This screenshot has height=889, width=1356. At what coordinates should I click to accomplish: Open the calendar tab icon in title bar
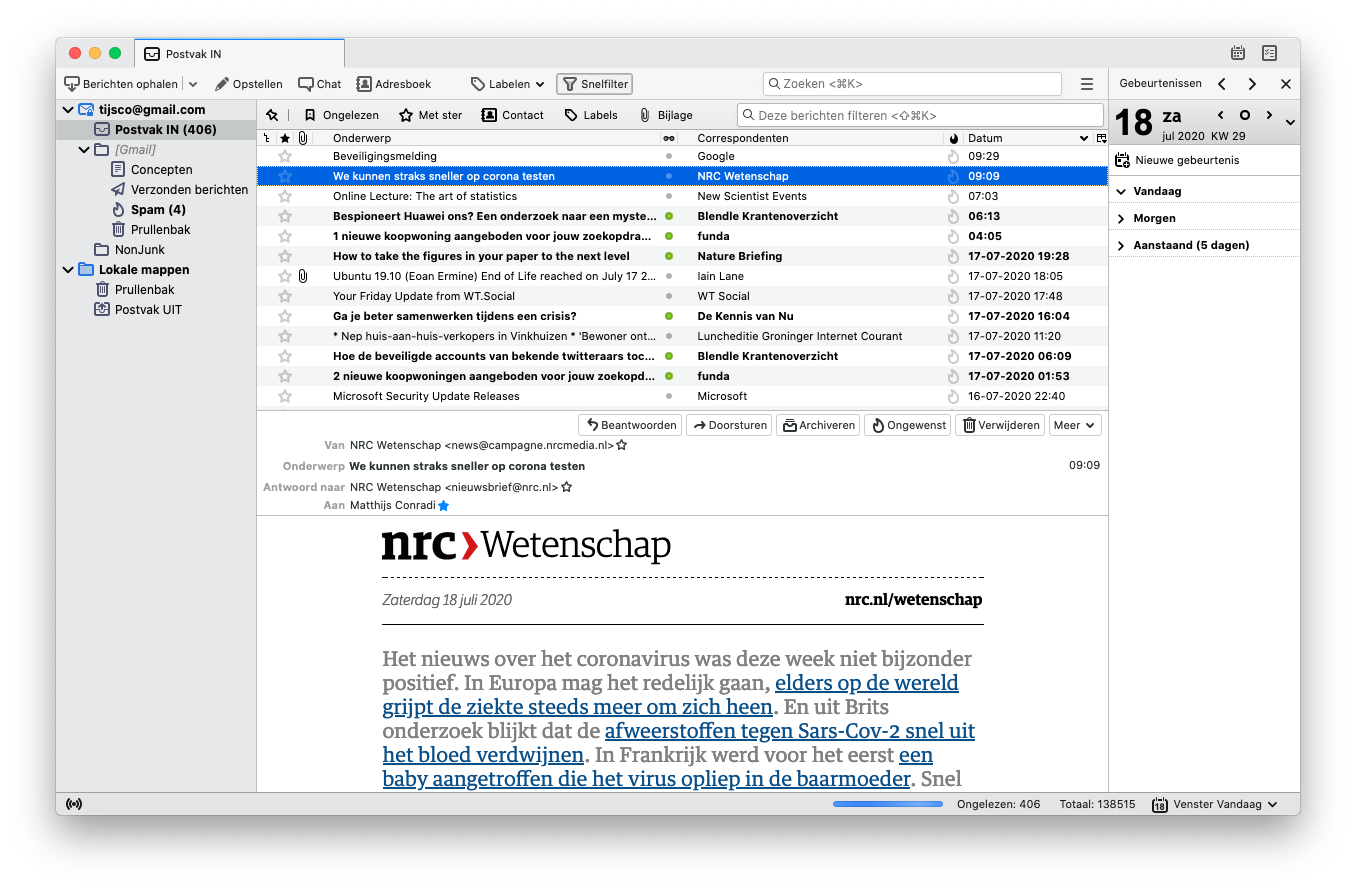(1238, 53)
